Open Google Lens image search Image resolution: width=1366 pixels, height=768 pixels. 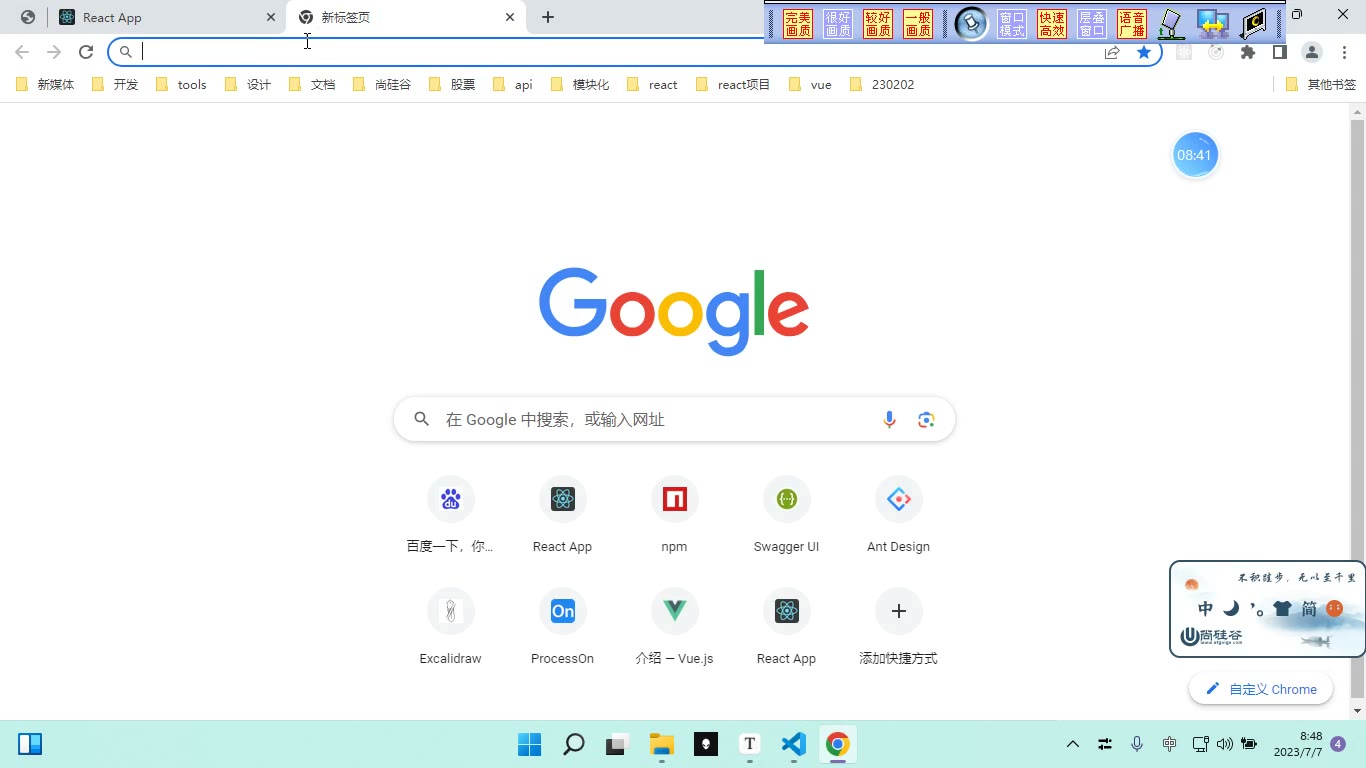pyautogui.click(x=926, y=420)
